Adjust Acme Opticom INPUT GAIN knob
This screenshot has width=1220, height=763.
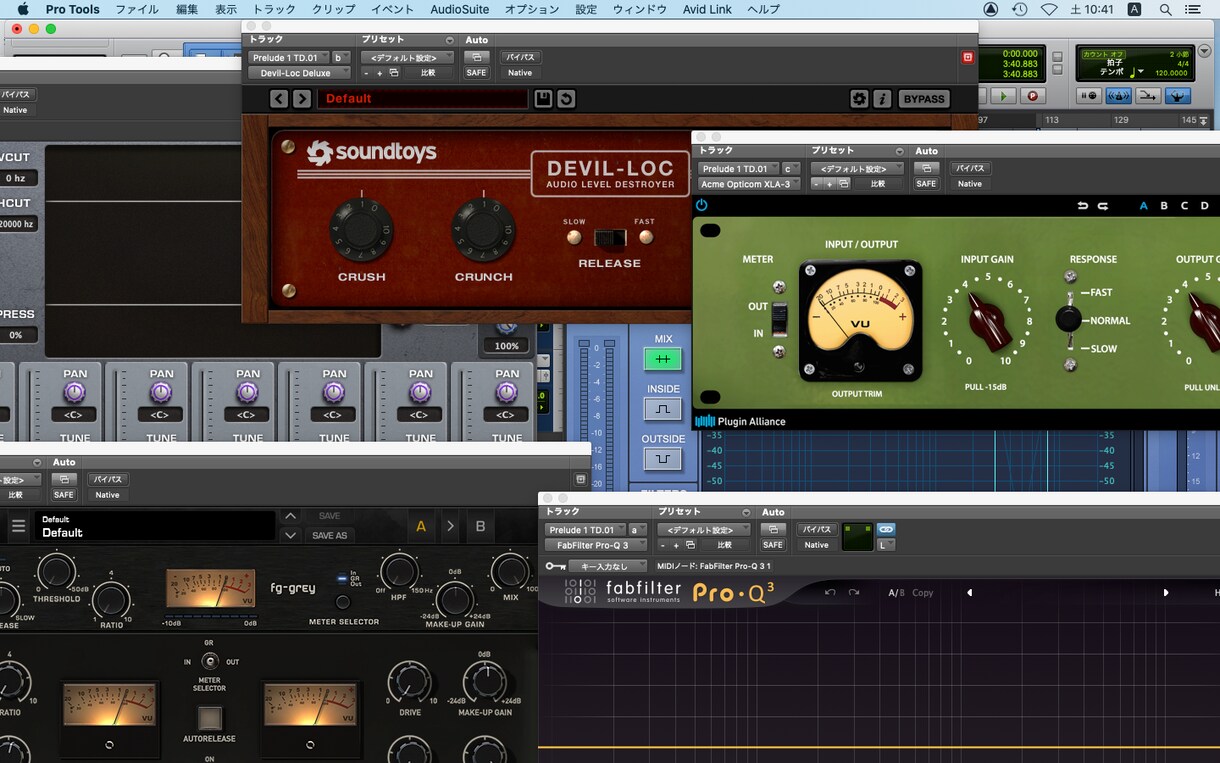click(989, 319)
